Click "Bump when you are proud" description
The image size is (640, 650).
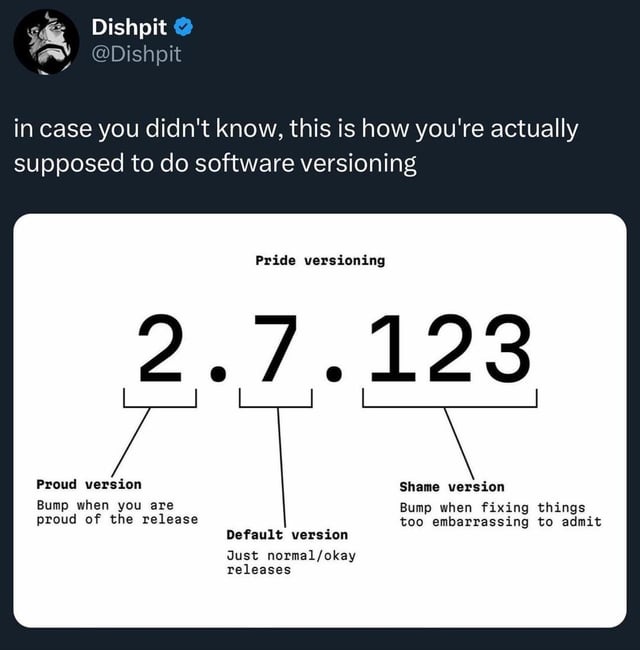[117, 512]
